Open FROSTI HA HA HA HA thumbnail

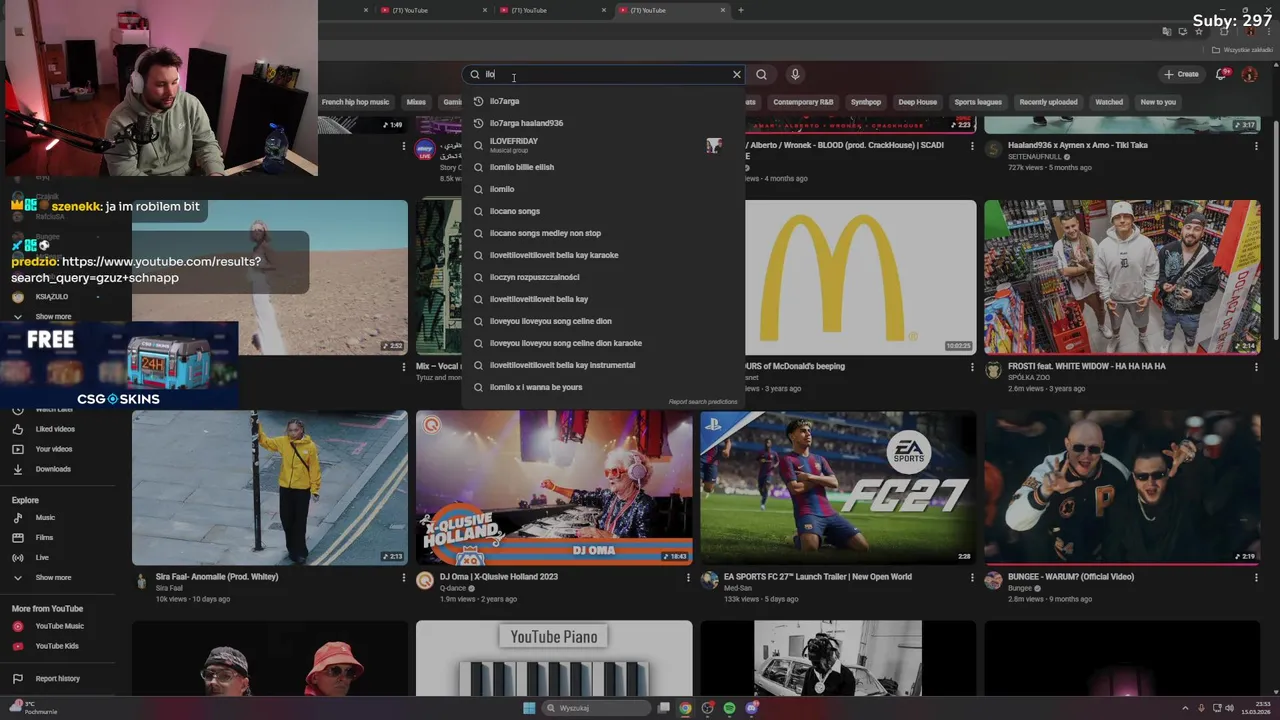1122,277
